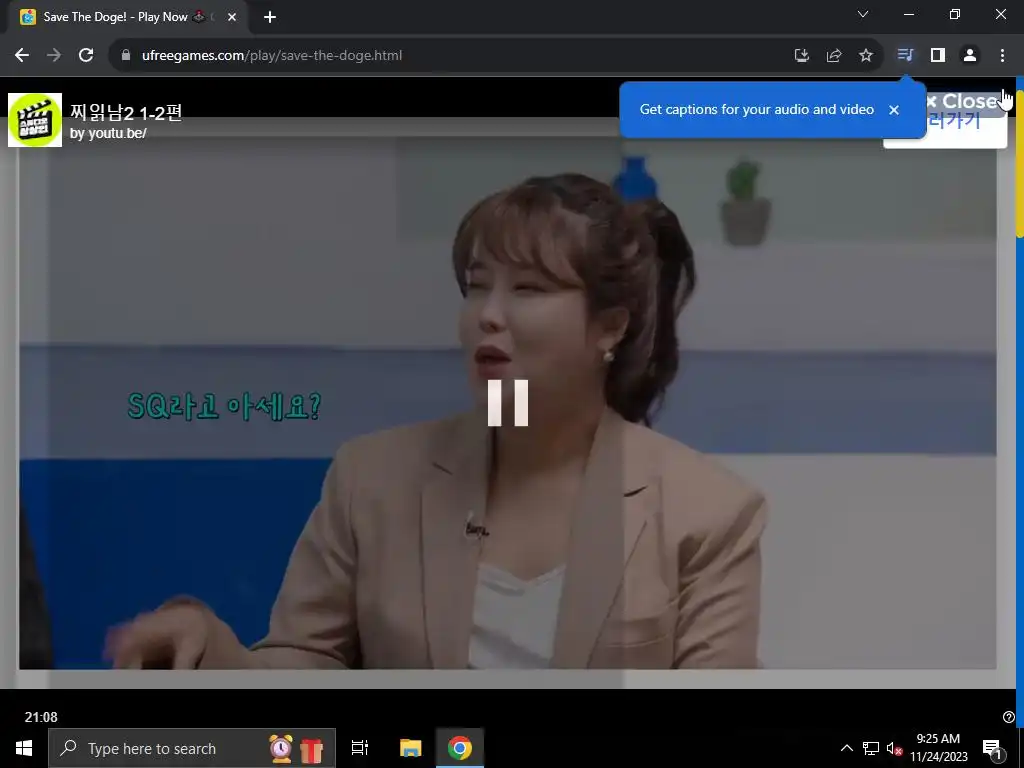Open the clock showing 9:25 AM
The height and width of the screenshot is (768, 1024).
click(938, 748)
